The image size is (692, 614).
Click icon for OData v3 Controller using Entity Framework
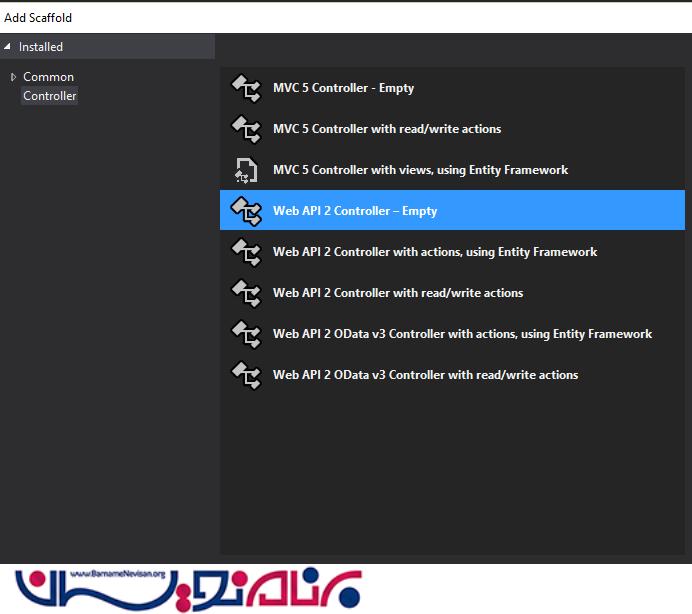coord(245,334)
